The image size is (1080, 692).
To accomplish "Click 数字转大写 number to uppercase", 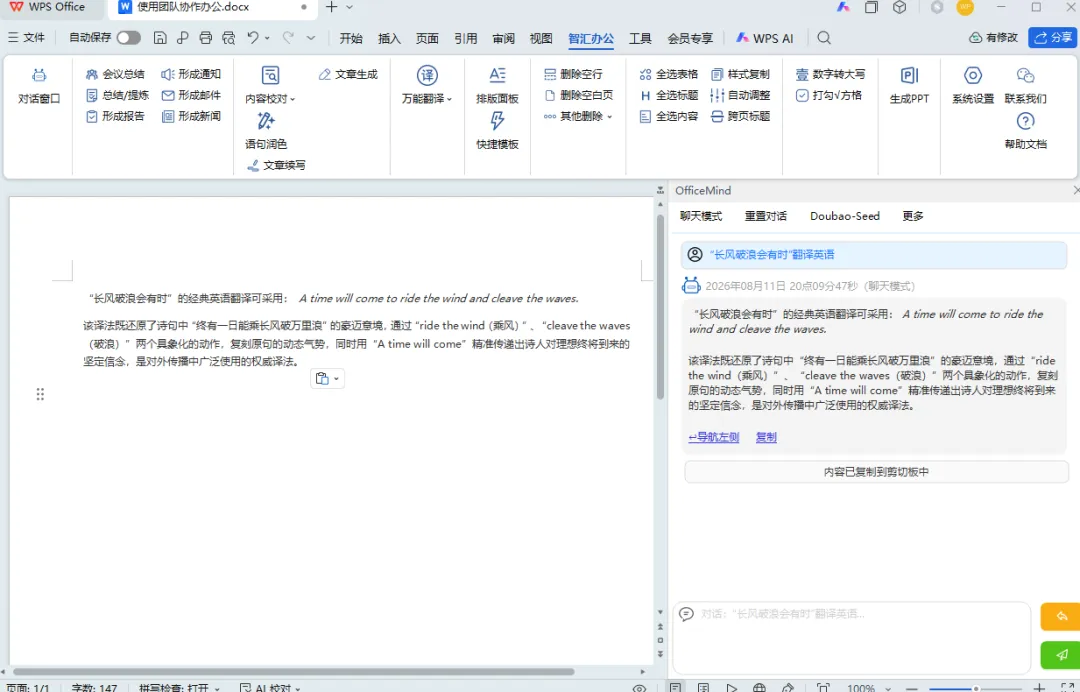I will [x=830, y=74].
